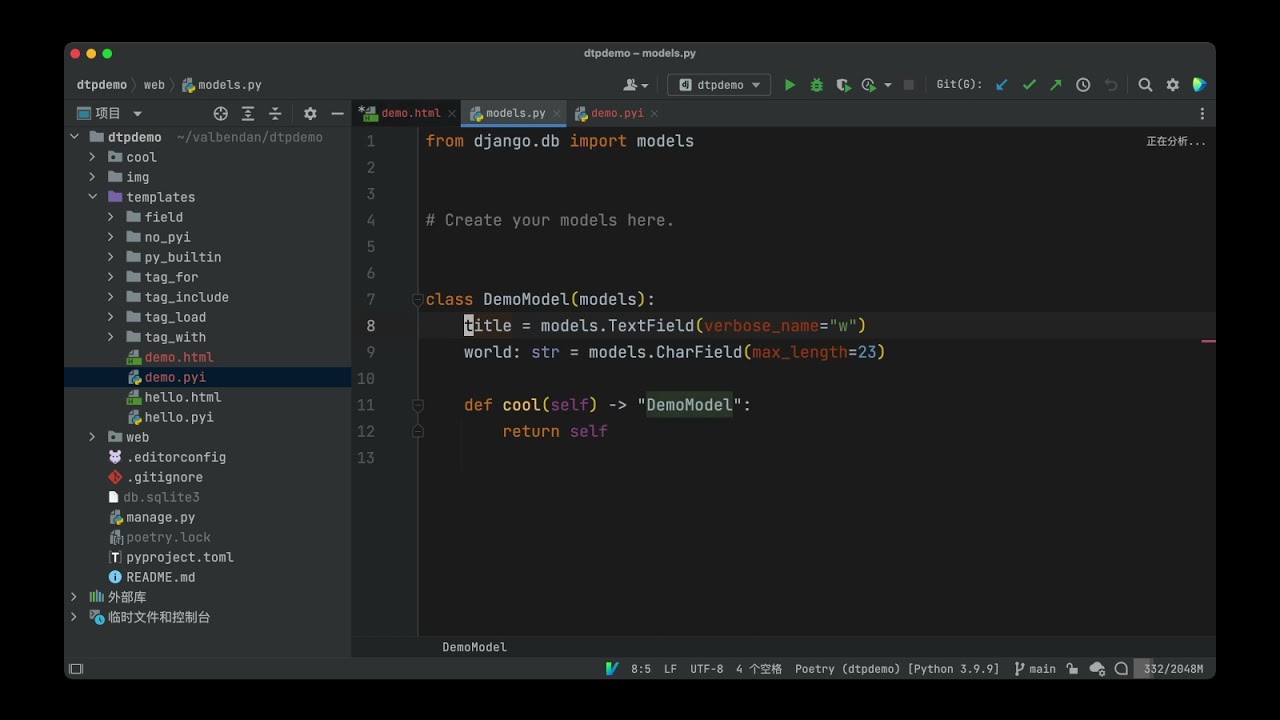This screenshot has width=1280, height=720.
Task: Expand the web folder in tree
Action: click(x=92, y=437)
